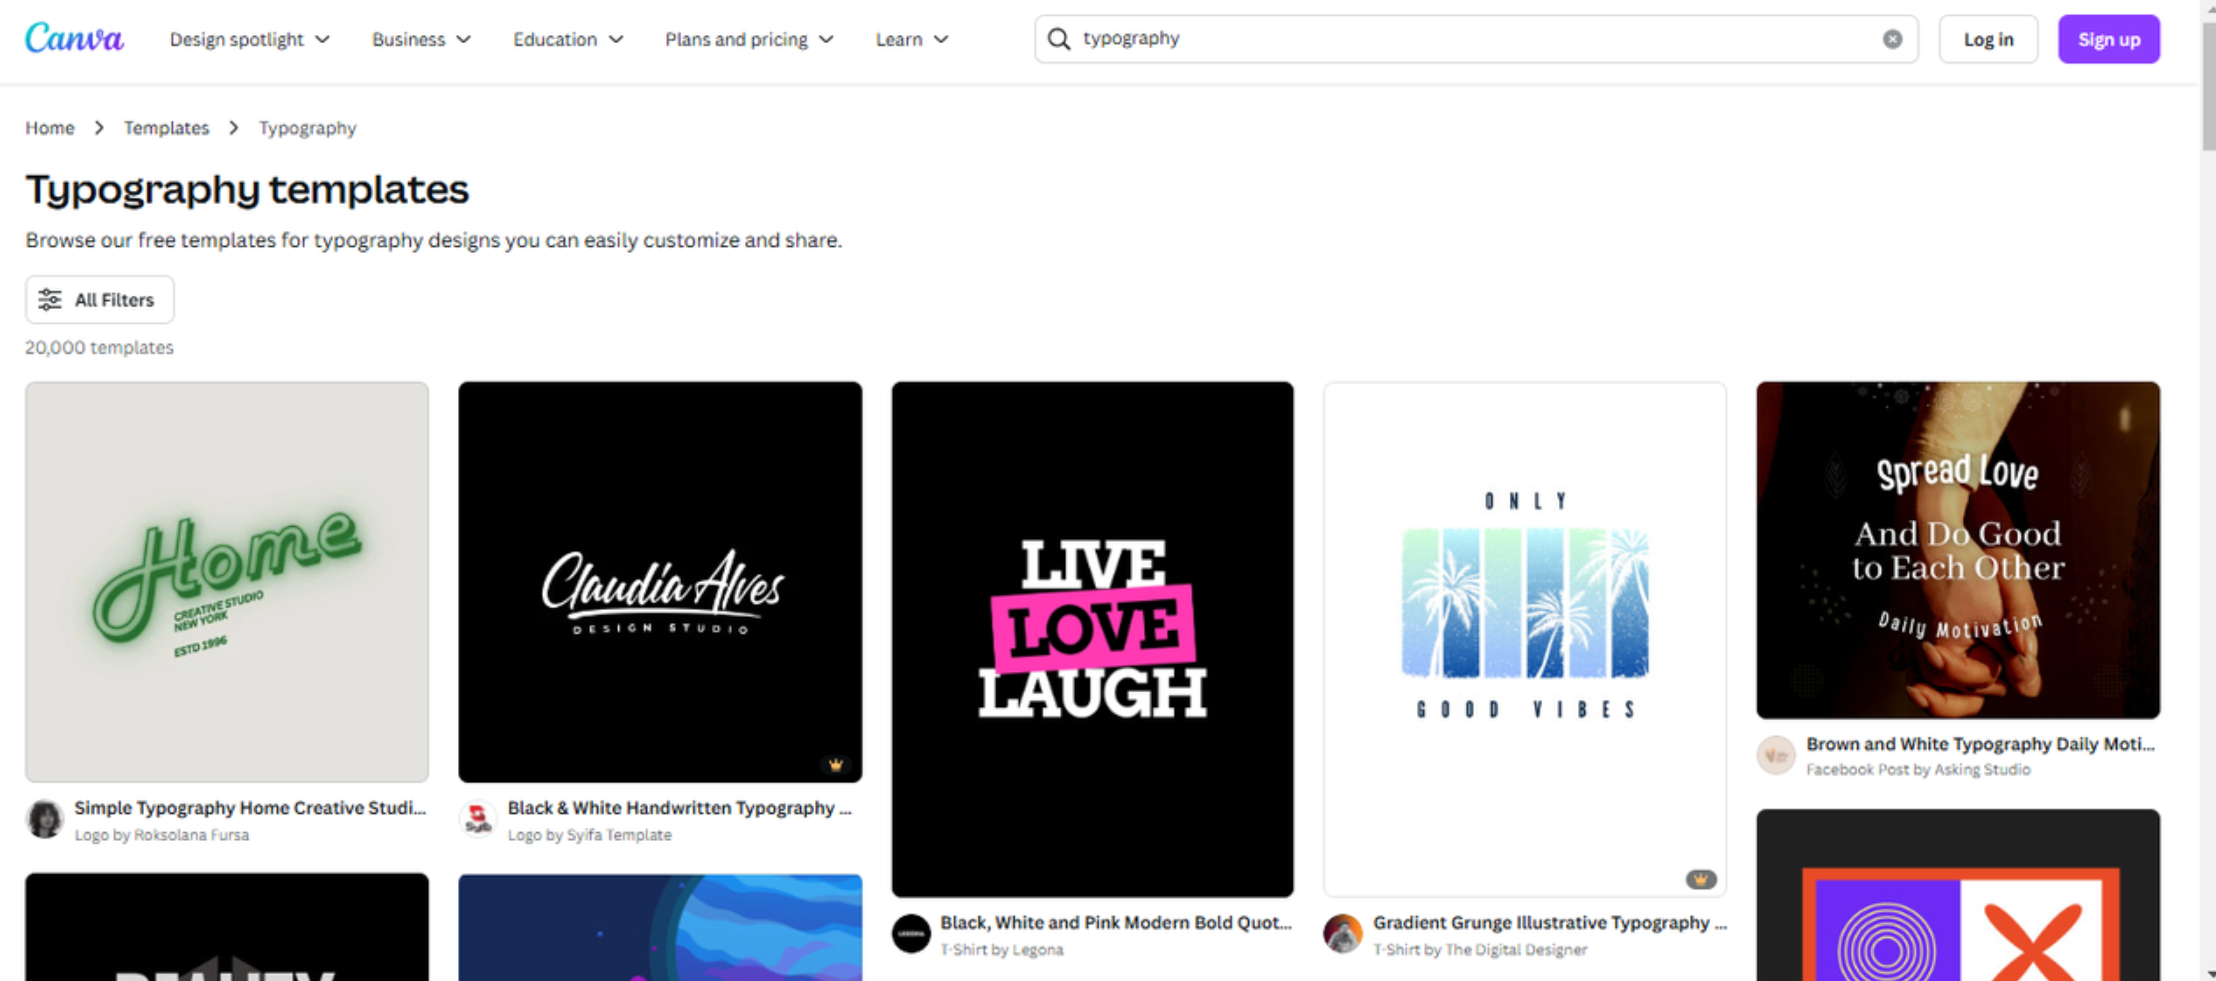Click 'Brown and White Typography Daily Moti...' title
Image resolution: width=2216 pixels, height=981 pixels.
tap(1980, 744)
